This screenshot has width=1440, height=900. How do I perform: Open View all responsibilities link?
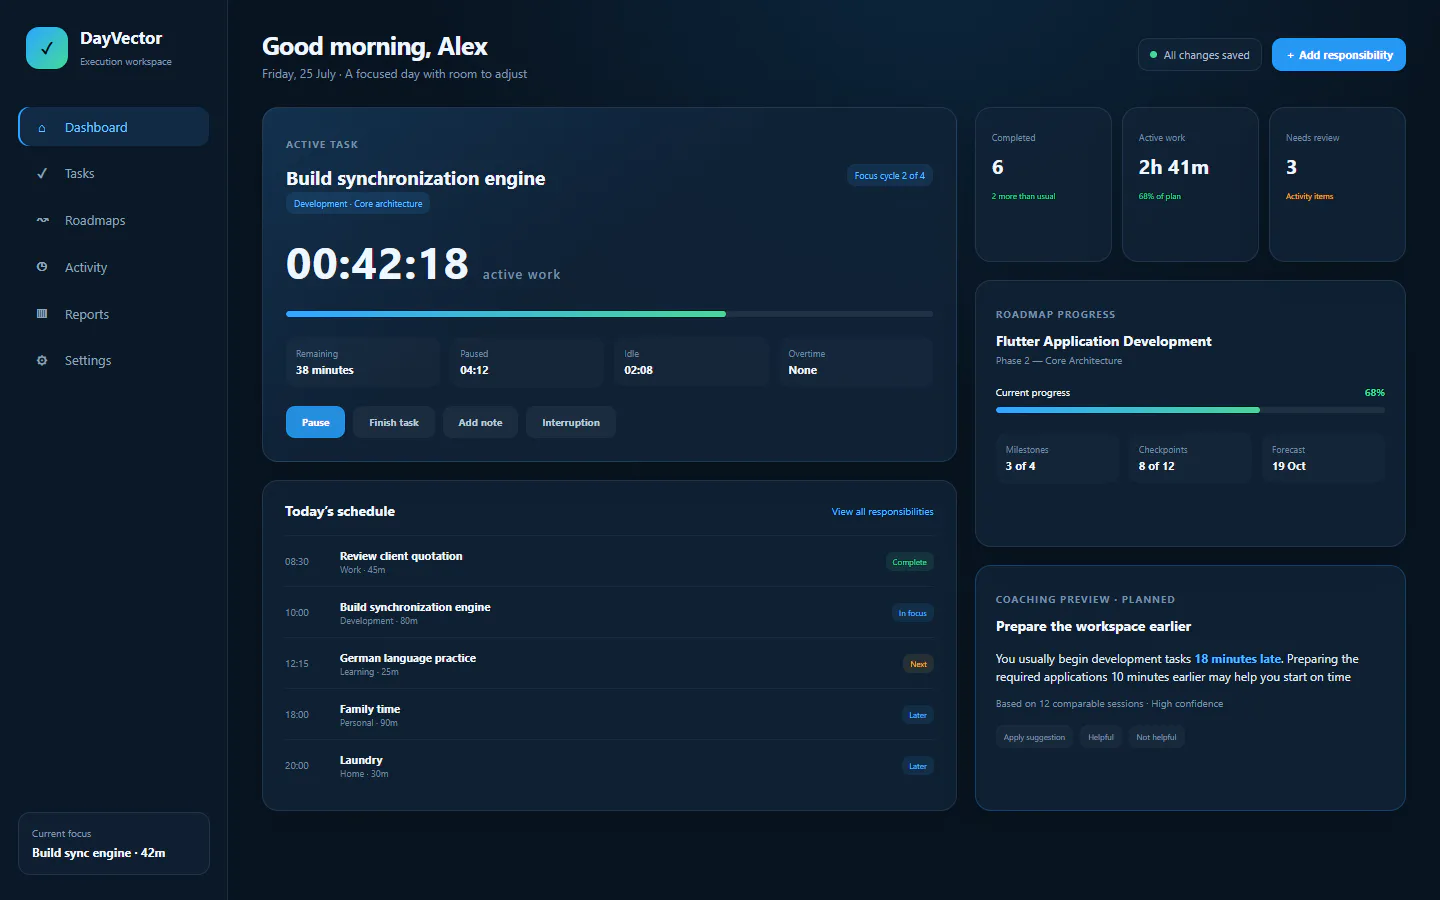coord(882,512)
